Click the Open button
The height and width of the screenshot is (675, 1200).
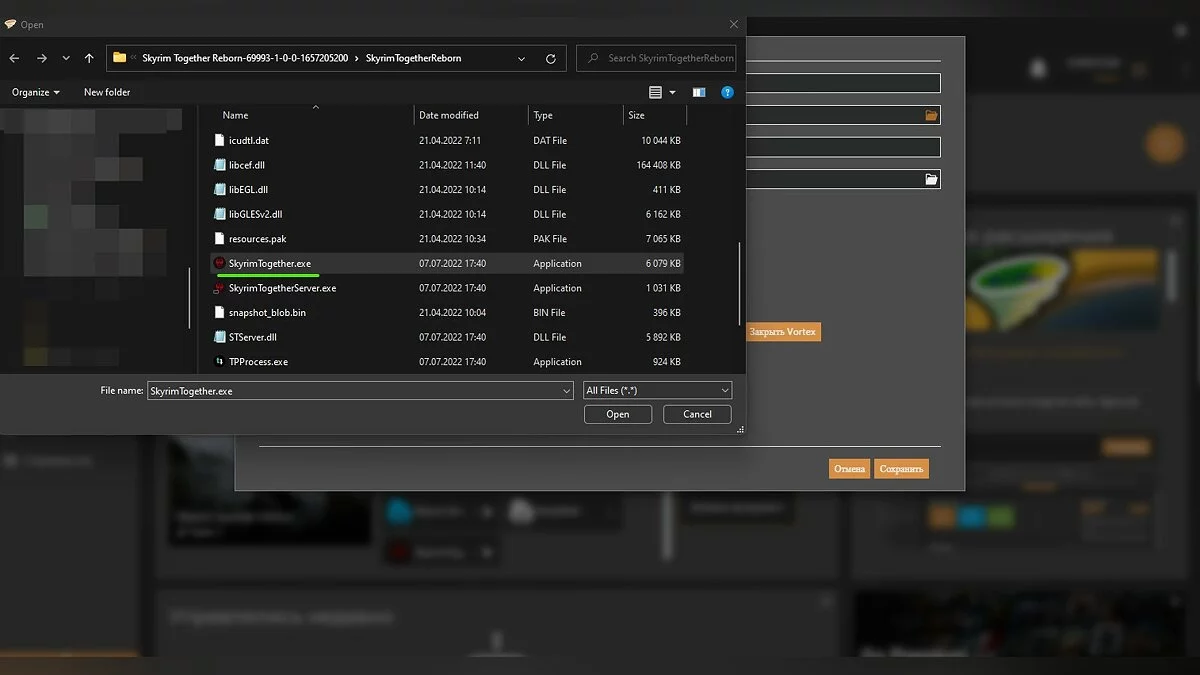(x=617, y=414)
